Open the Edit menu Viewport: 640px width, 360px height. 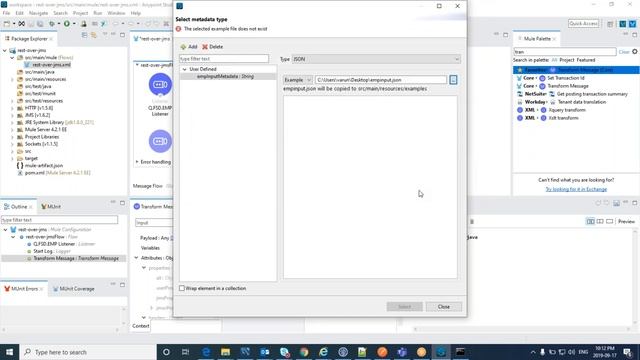point(19,13)
